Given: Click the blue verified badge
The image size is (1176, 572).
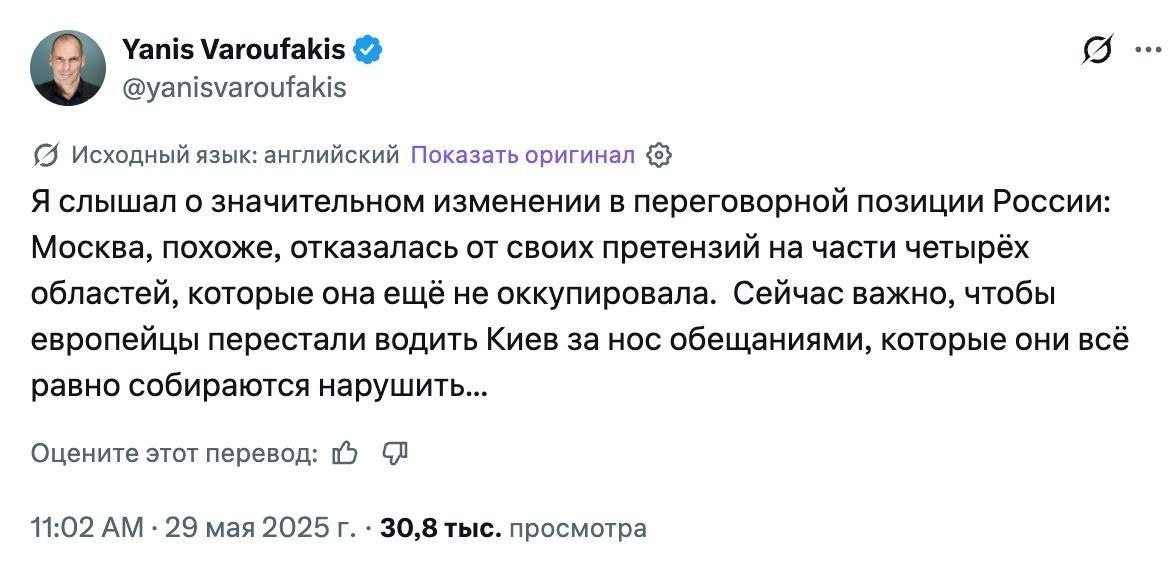Looking at the screenshot, I should (x=367, y=48).
